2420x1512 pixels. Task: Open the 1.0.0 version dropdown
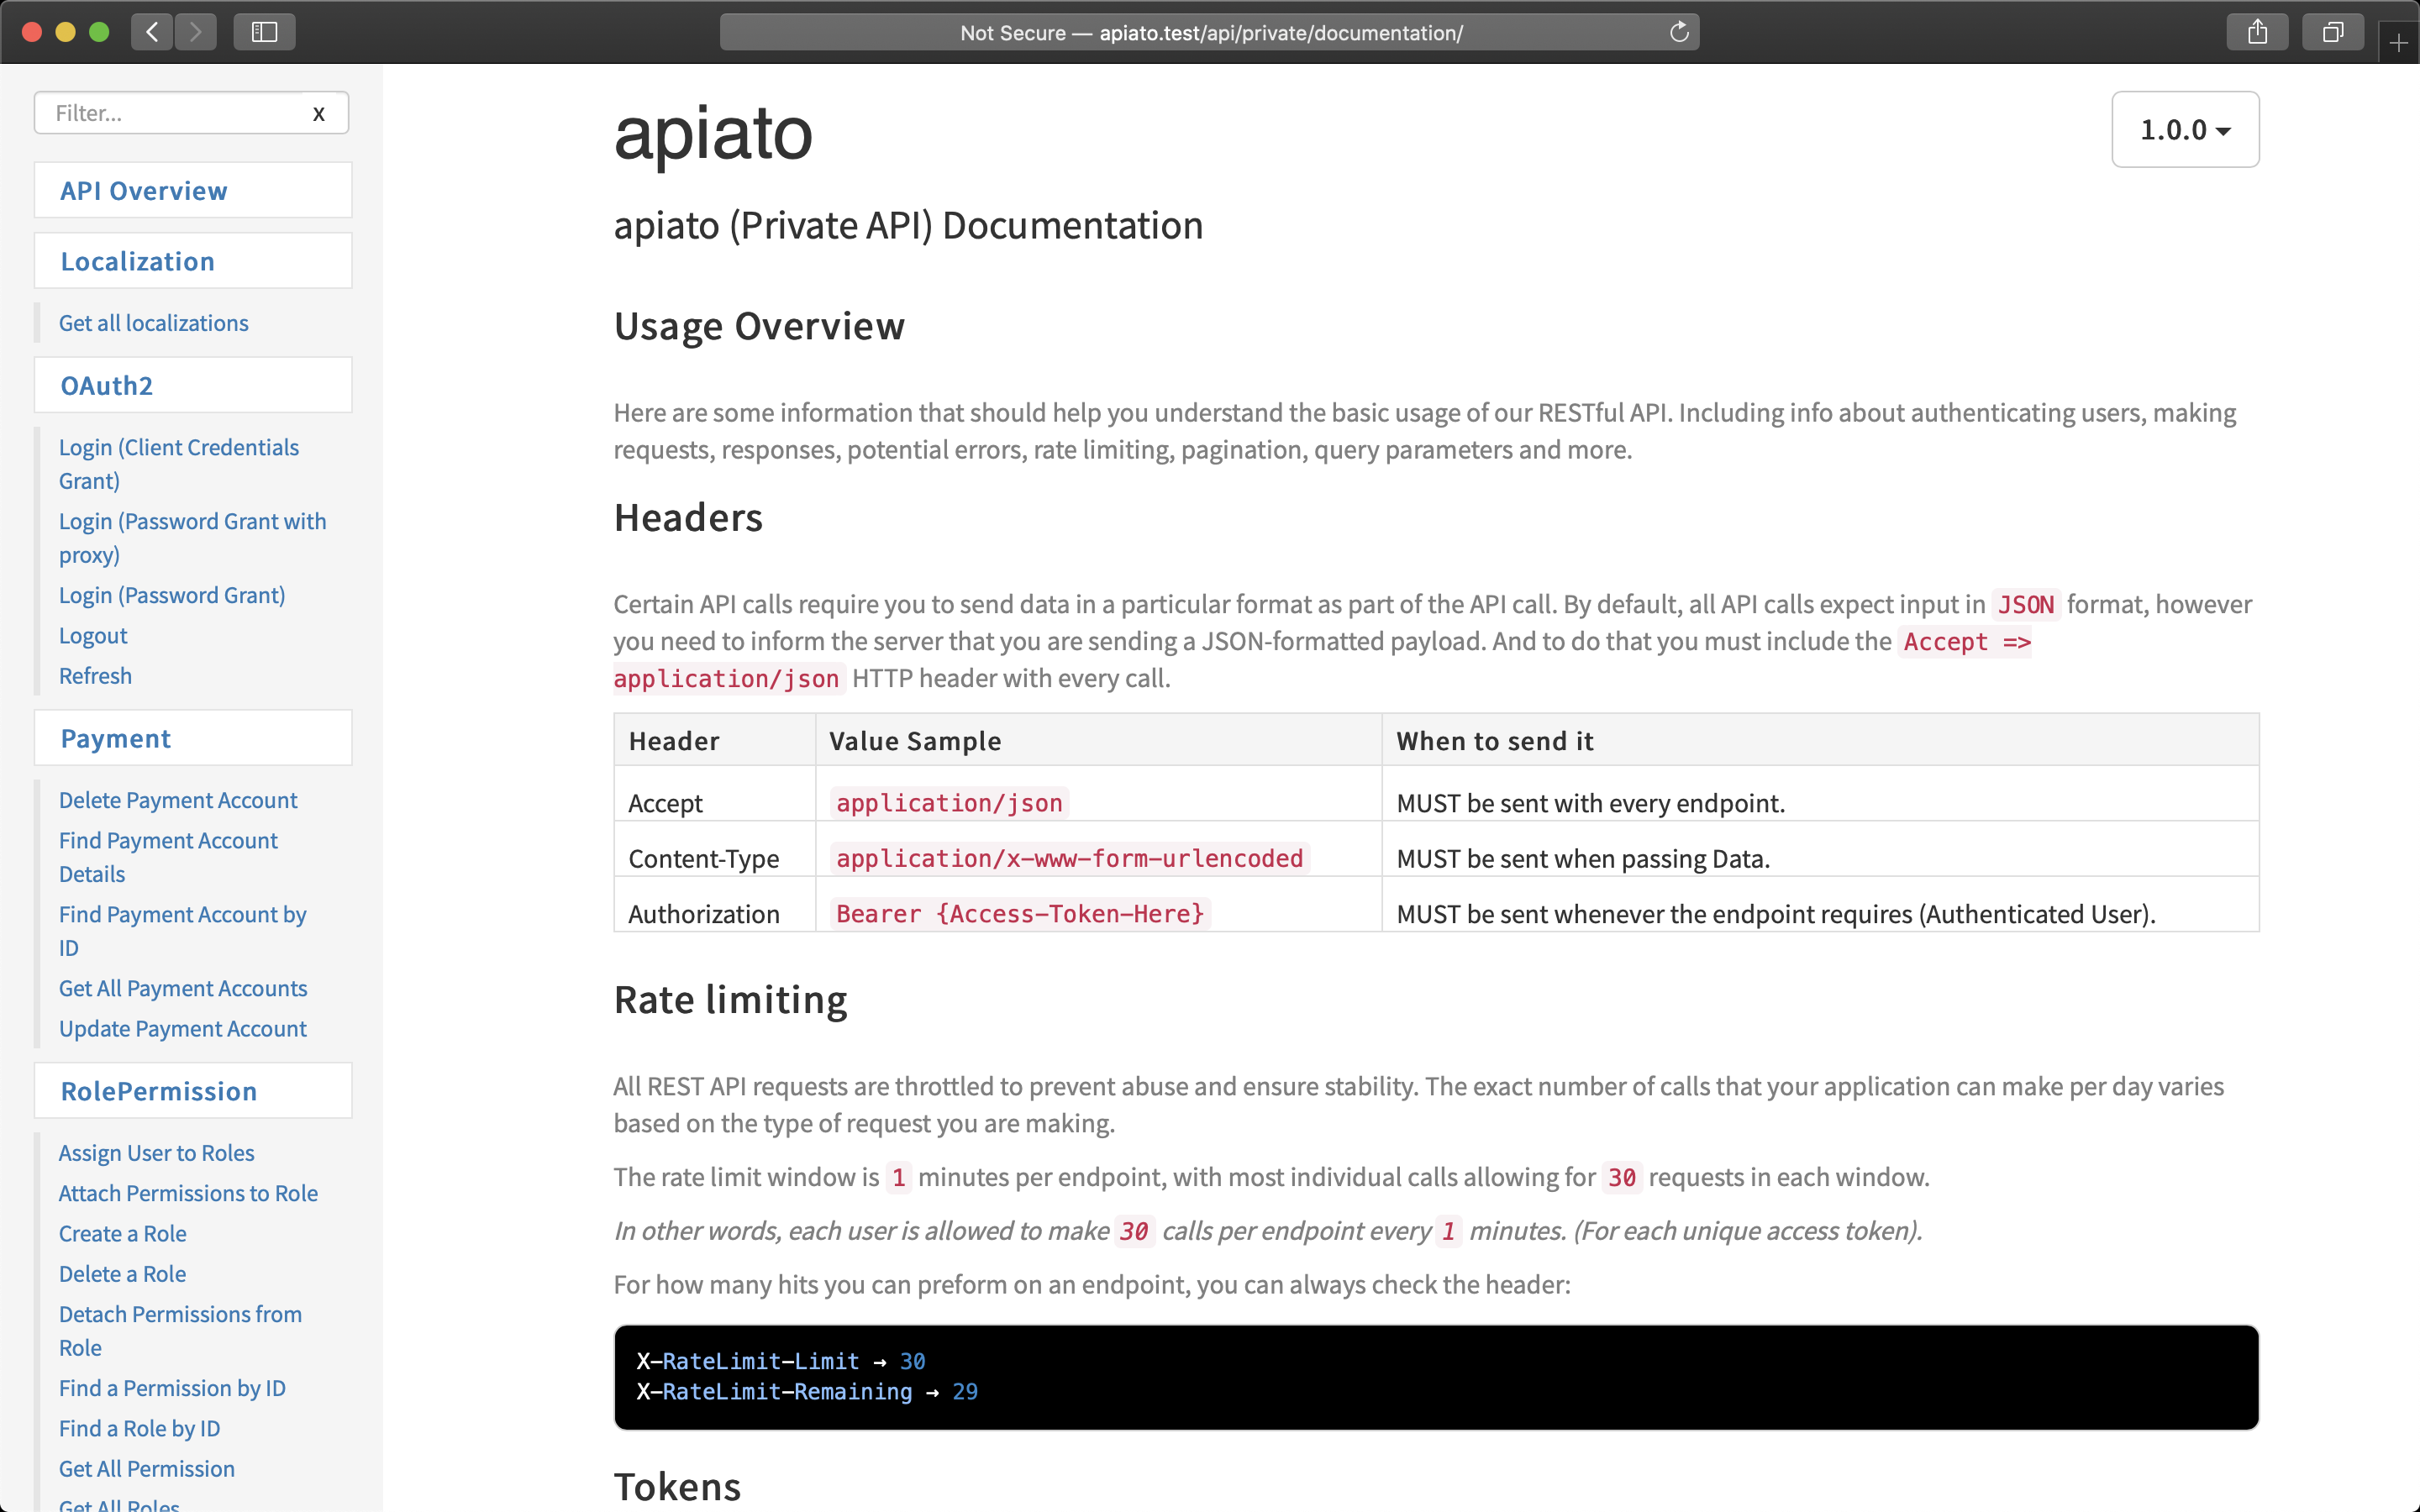[2185, 130]
